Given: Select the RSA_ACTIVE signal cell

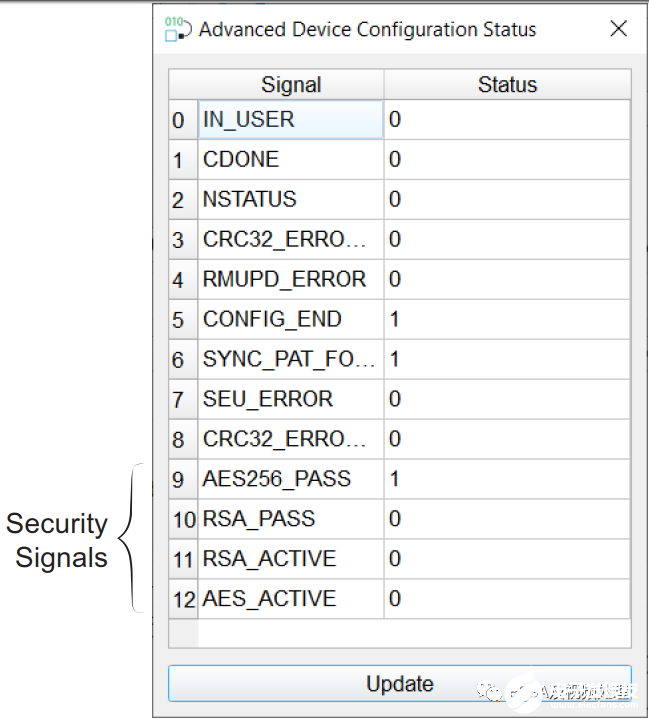Looking at the screenshot, I should (290, 559).
